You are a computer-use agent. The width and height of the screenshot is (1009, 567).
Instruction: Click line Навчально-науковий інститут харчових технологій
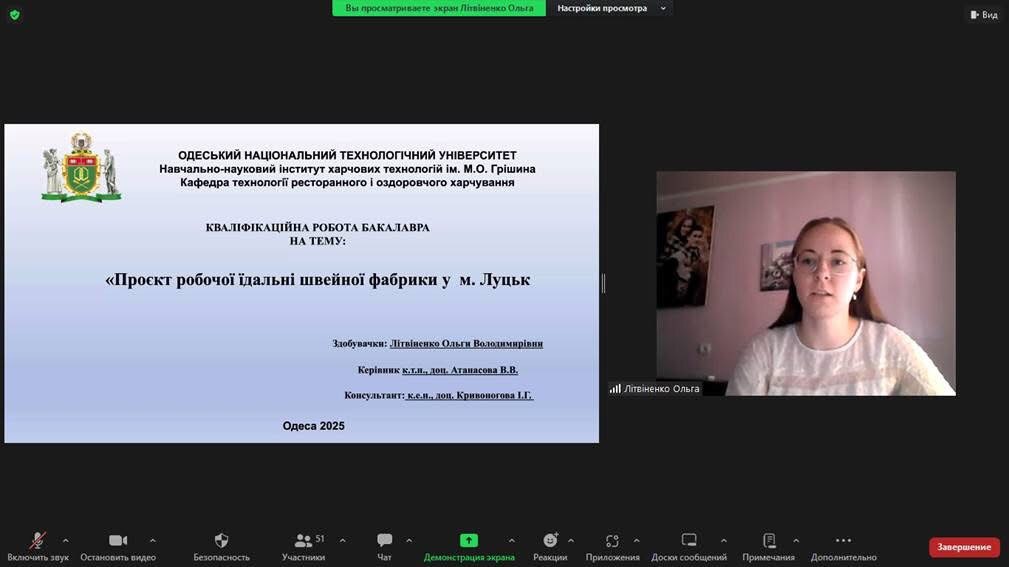pyautogui.click(x=347, y=169)
